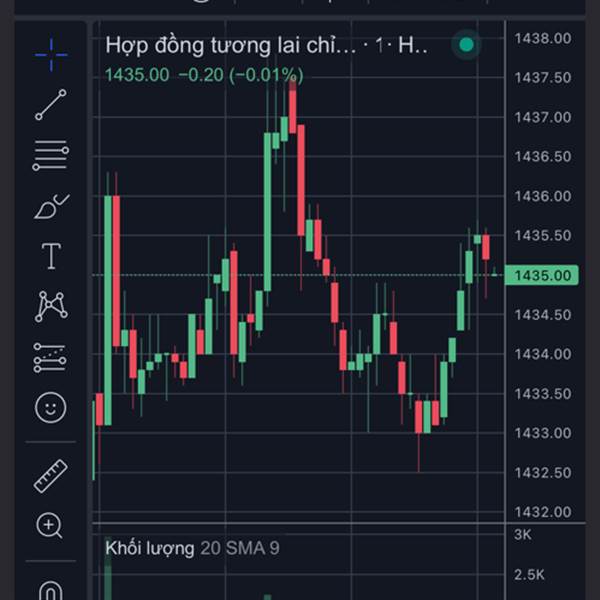Click the 1436.50 price axis label
This screenshot has width=600, height=600.
[x=543, y=157]
